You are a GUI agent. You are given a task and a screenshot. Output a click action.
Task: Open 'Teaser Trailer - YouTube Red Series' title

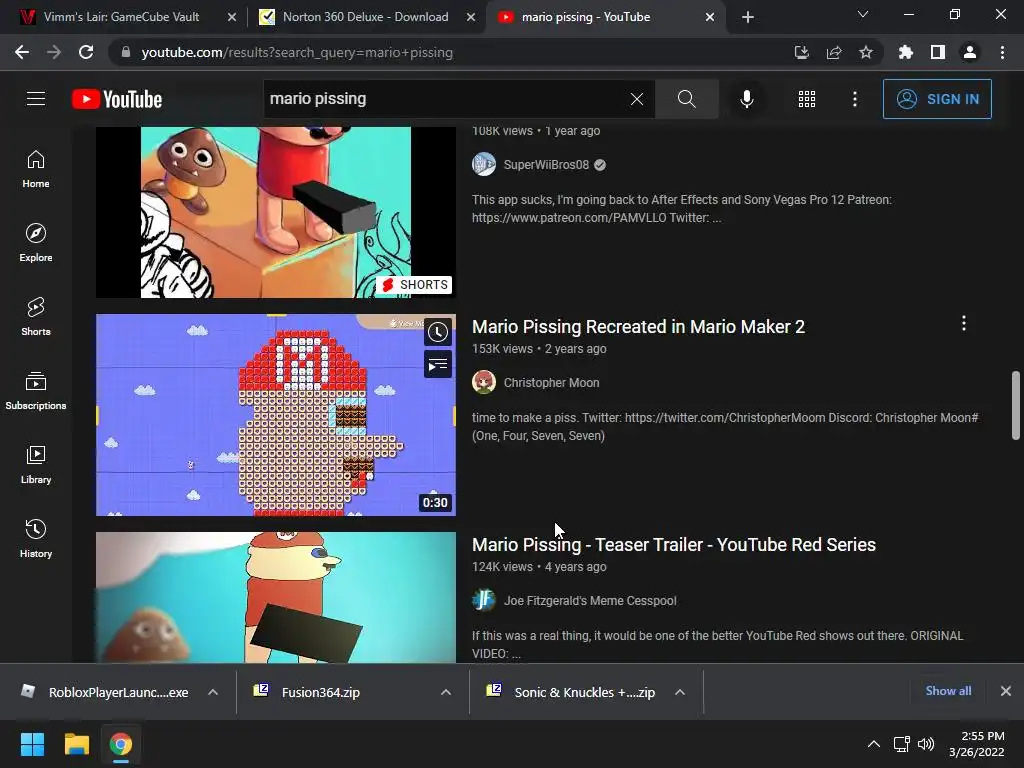point(674,545)
